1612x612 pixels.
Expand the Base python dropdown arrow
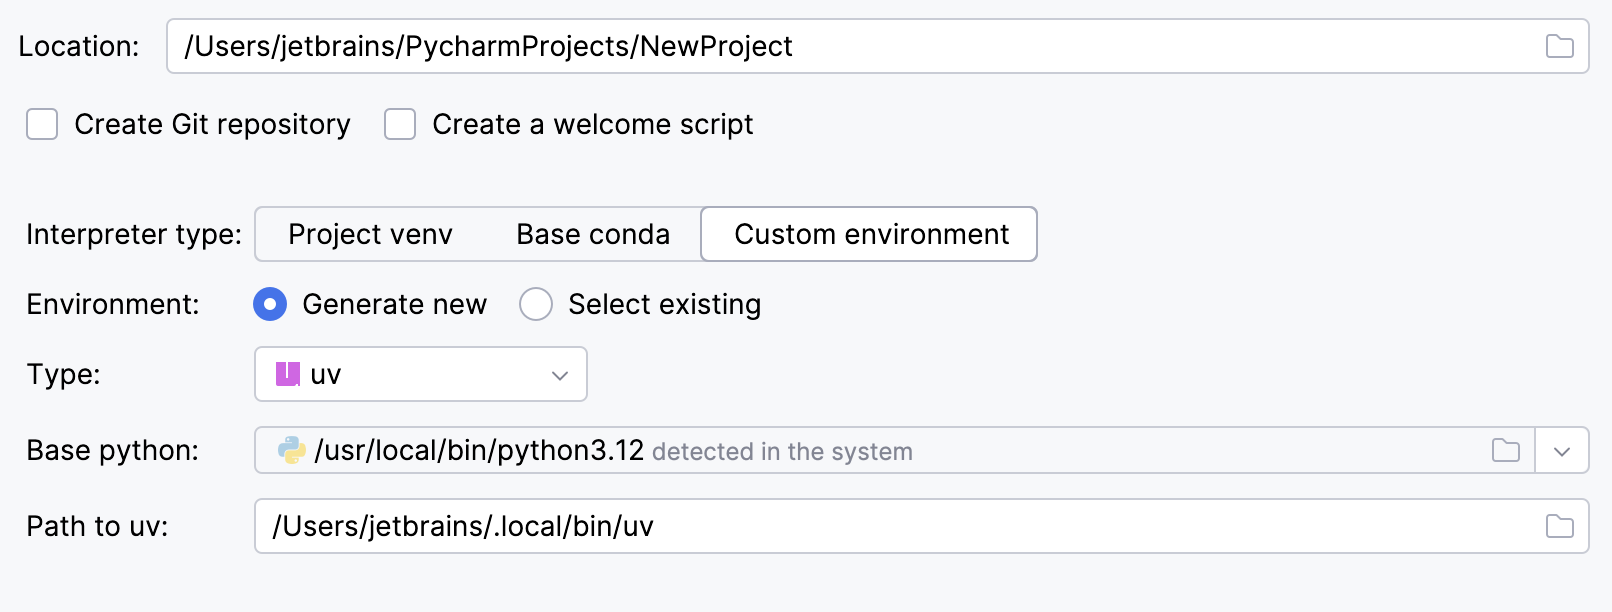(1562, 451)
